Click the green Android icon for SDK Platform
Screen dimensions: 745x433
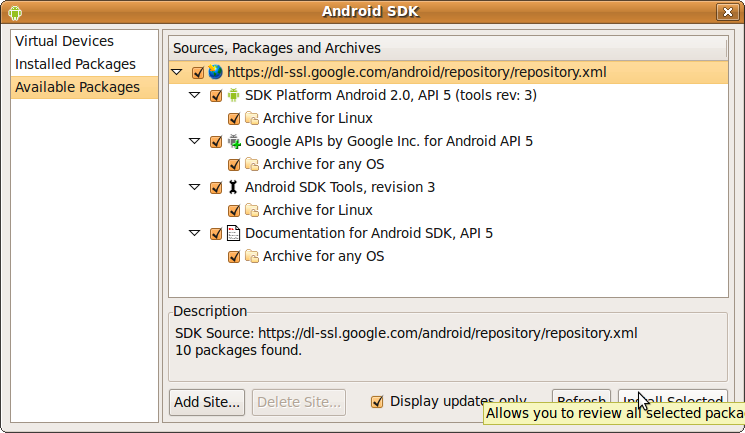233,95
